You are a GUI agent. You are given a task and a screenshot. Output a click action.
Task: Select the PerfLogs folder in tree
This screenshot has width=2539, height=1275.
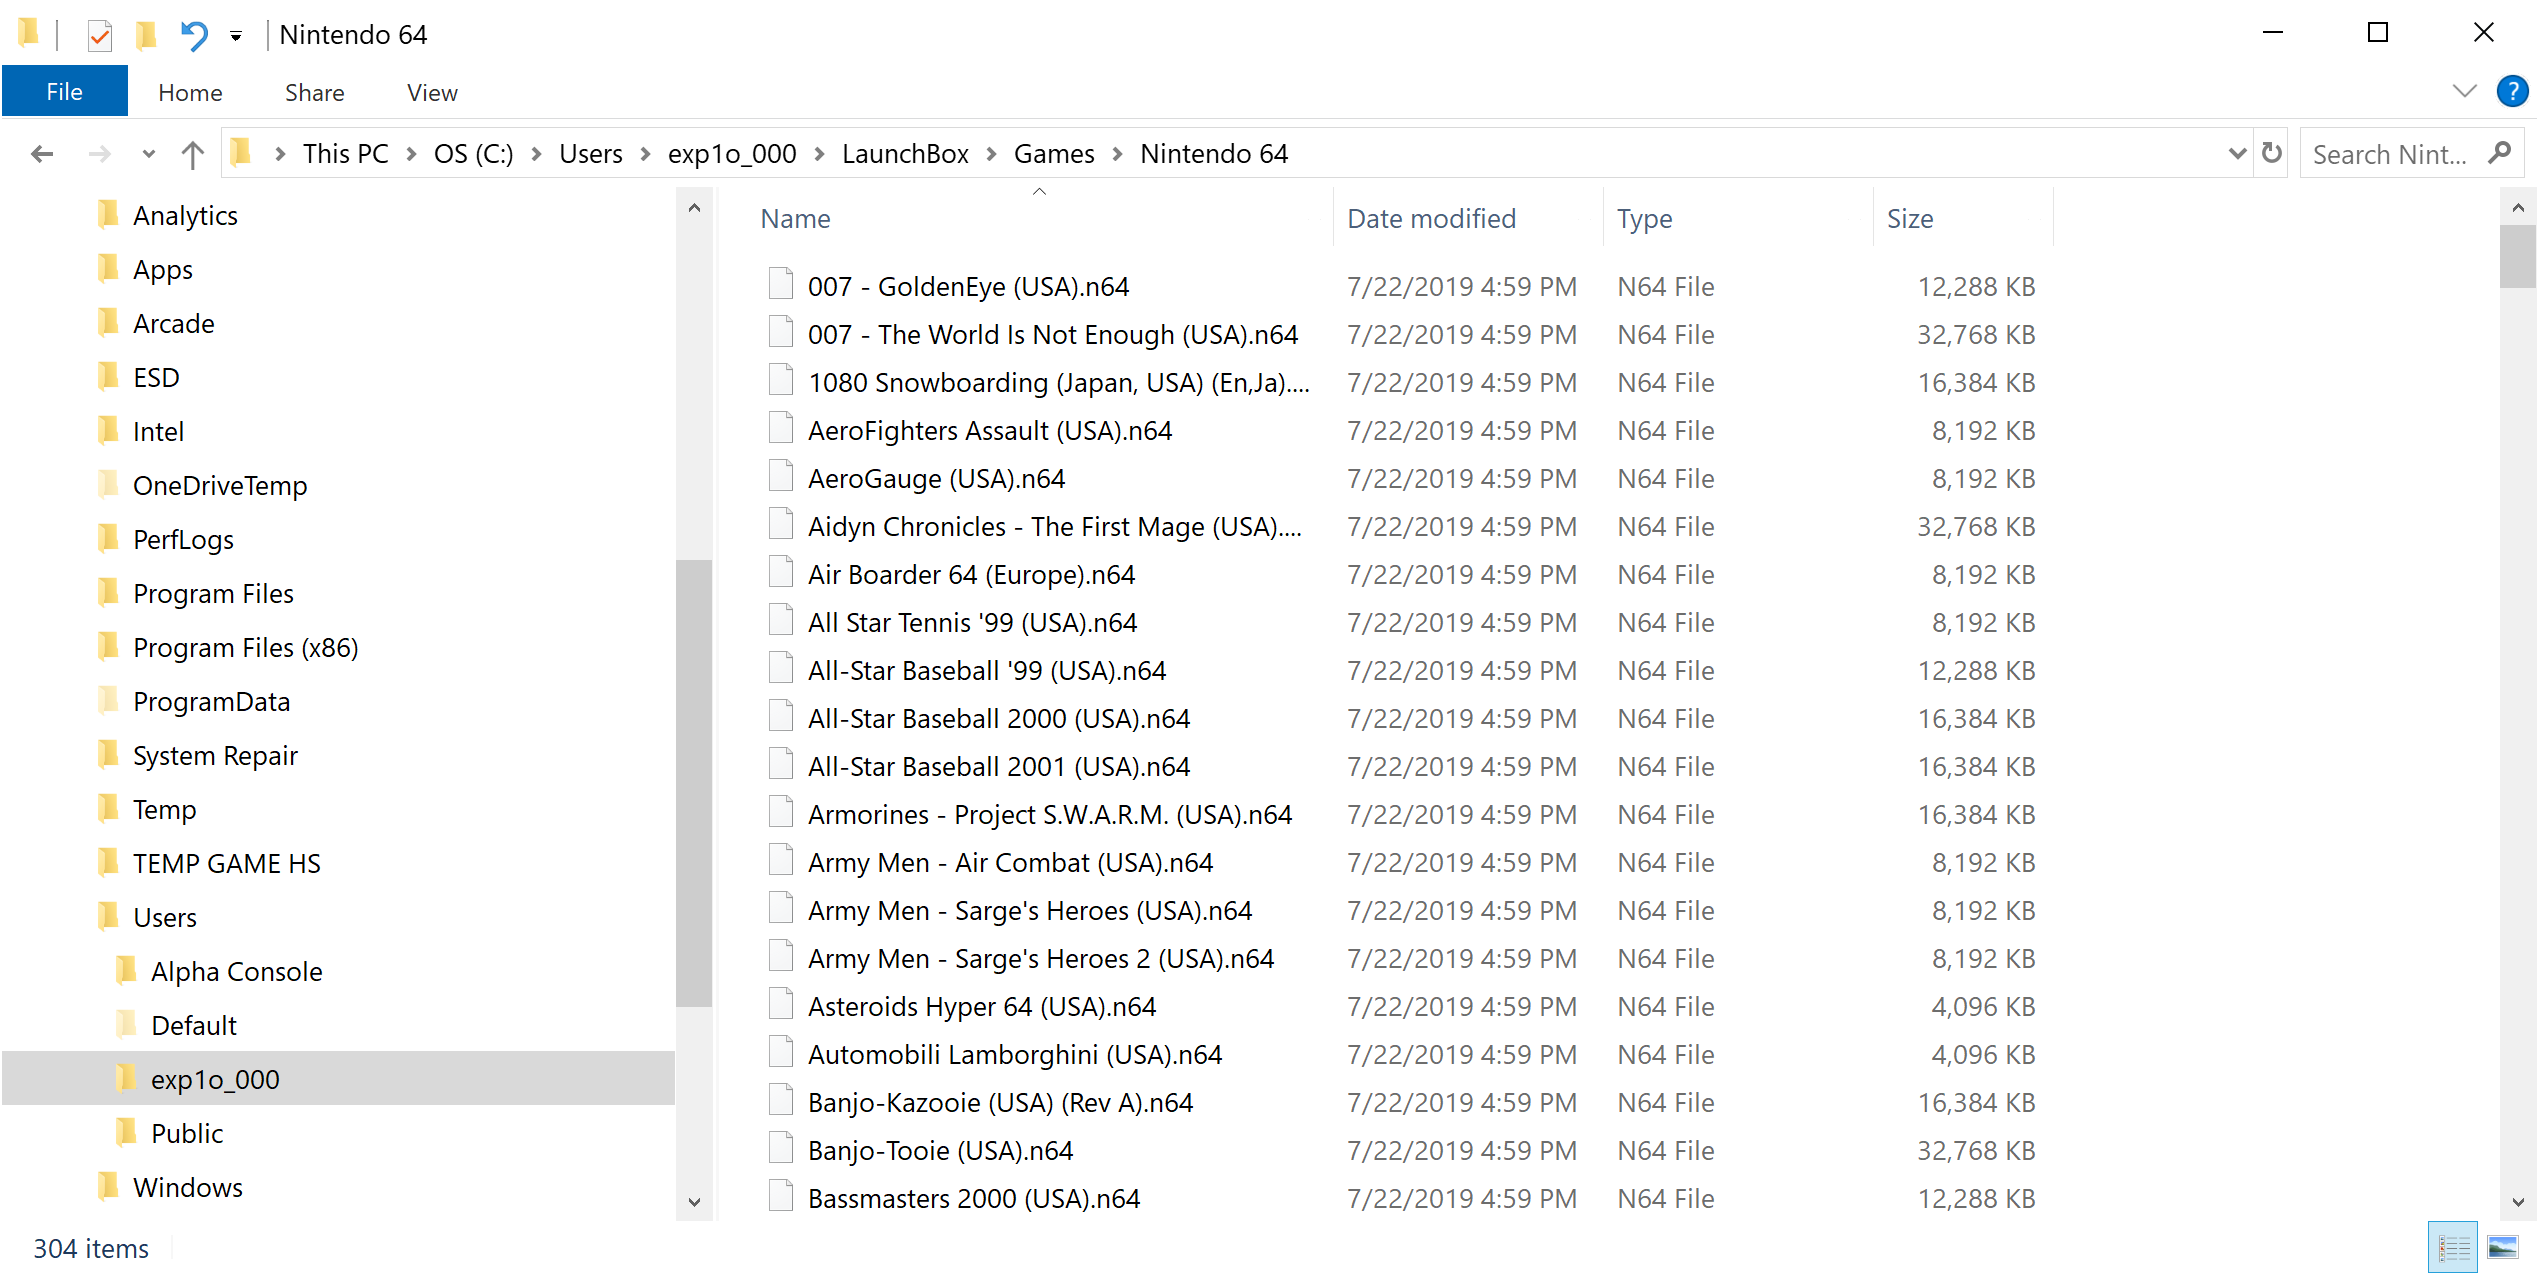(x=183, y=540)
